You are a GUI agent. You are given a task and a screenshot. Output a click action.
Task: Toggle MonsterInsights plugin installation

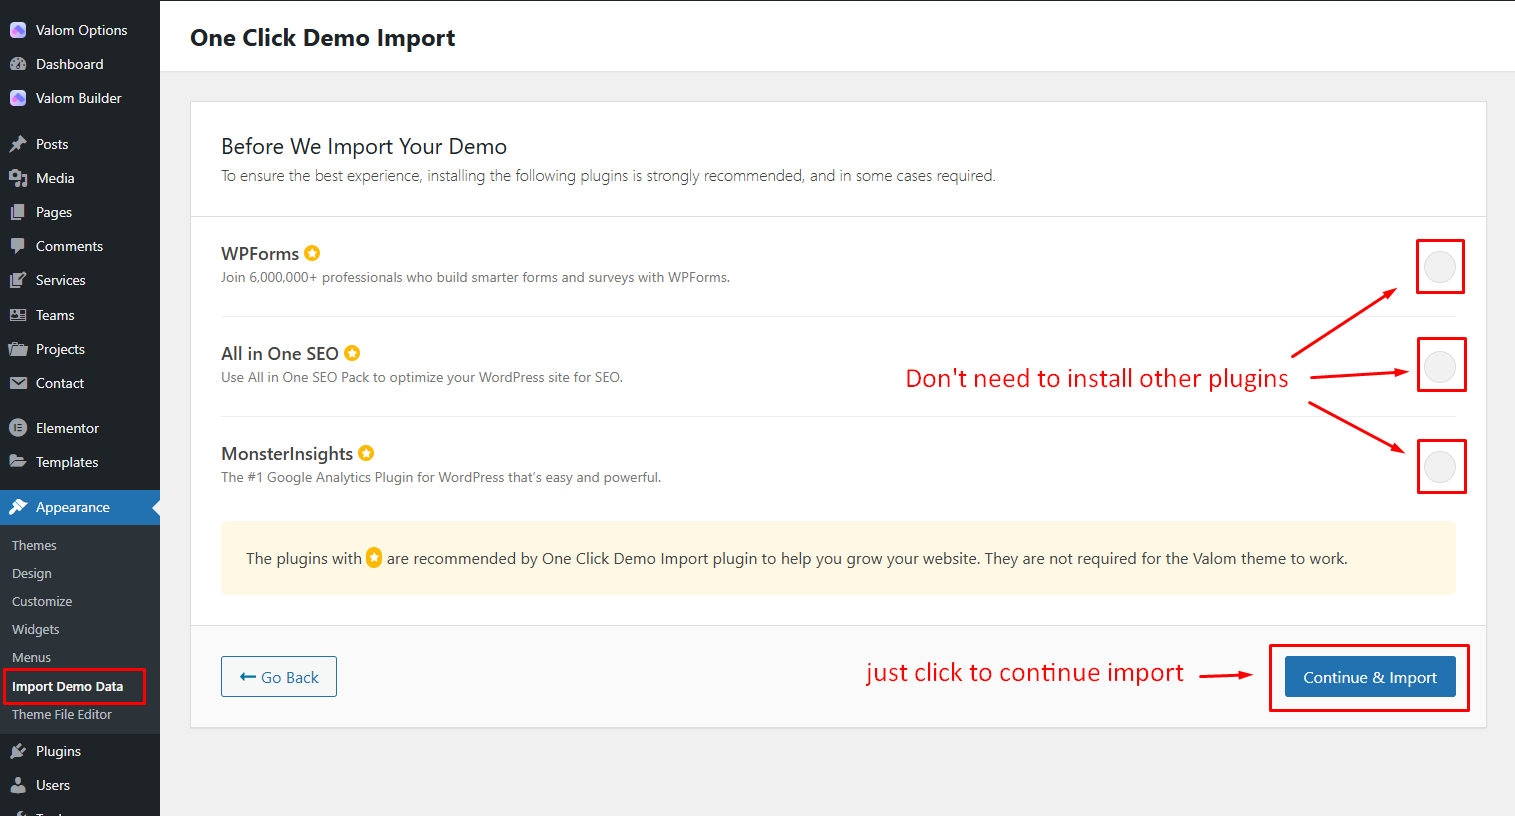[x=1439, y=467]
